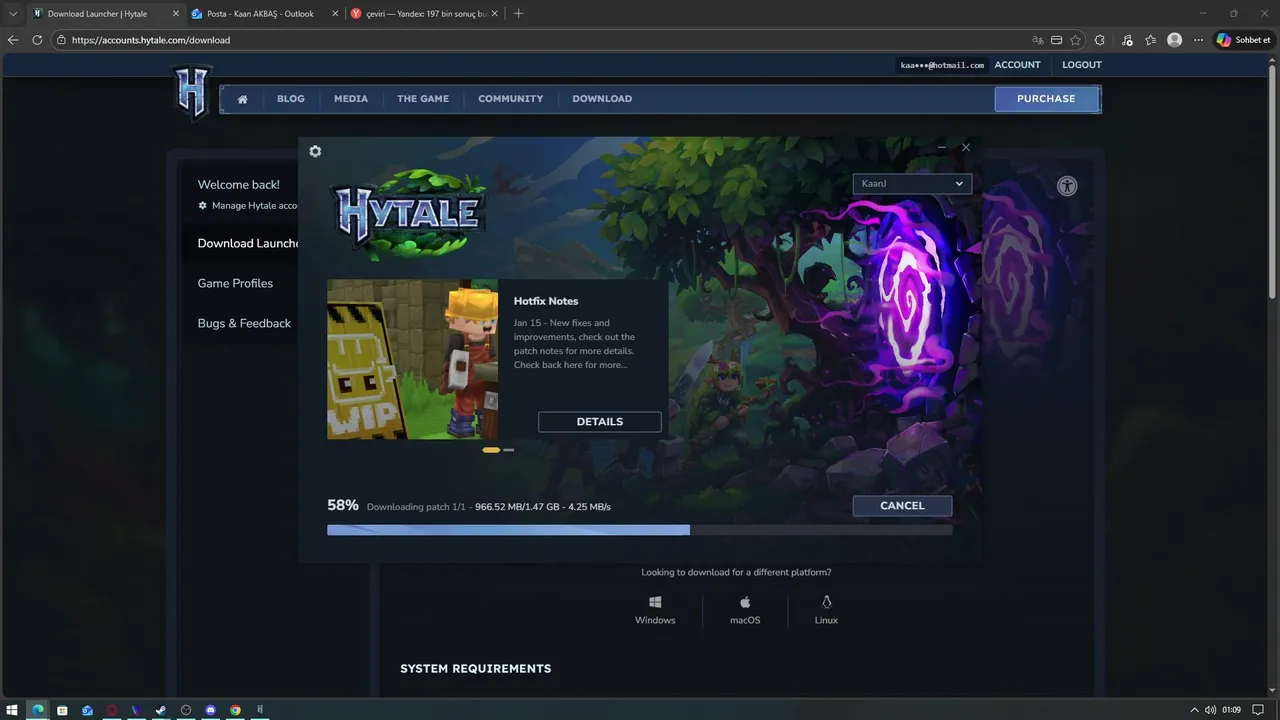Open browser settings and more menu
Viewport: 1280px width, 720px height.
click(x=1198, y=40)
